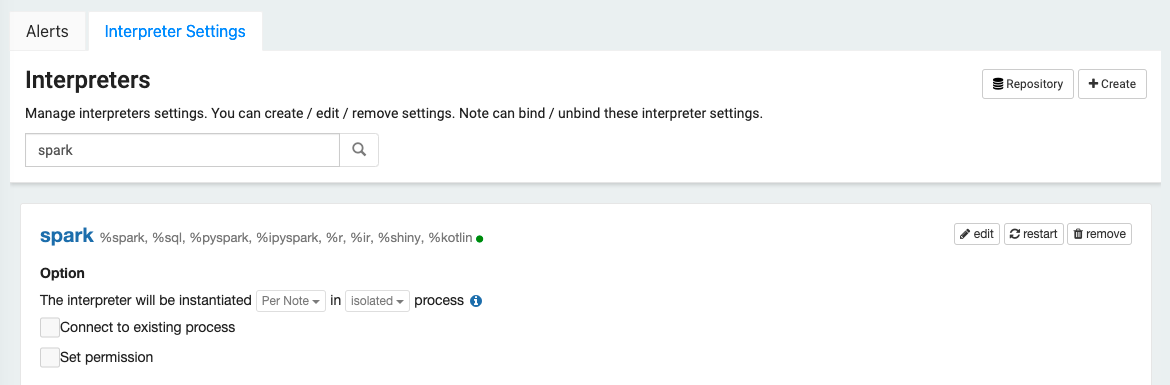Enable Connect to existing process checkbox
1170x385 pixels.
coord(50,328)
